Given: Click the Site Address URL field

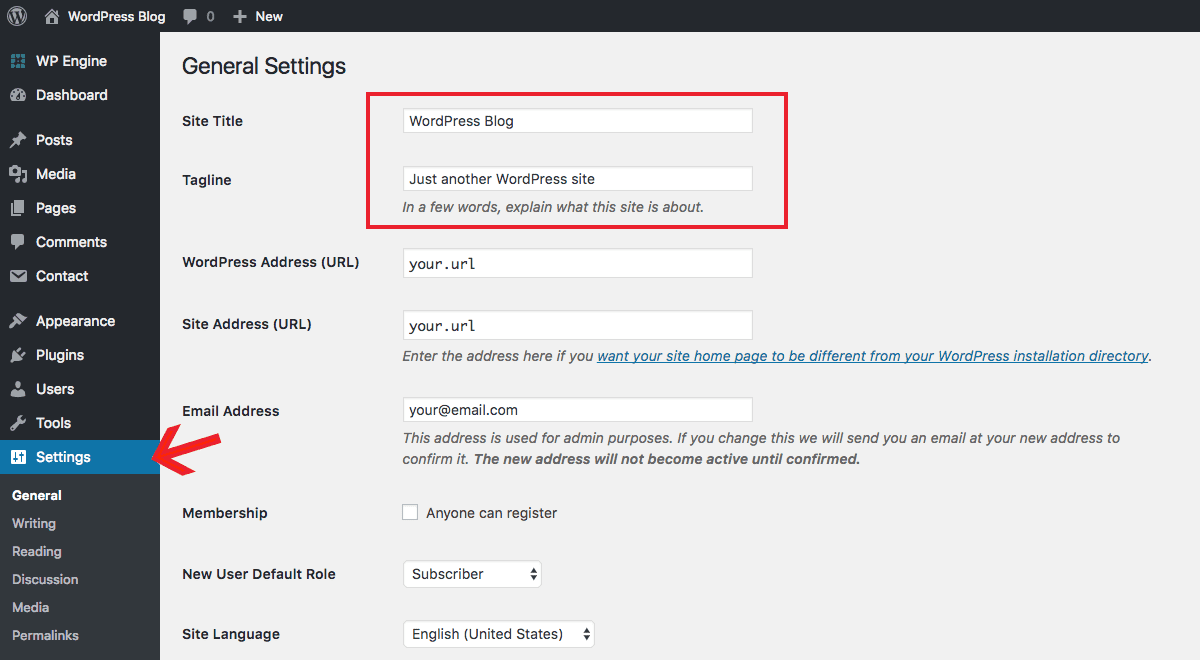Looking at the screenshot, I should pyautogui.click(x=577, y=325).
